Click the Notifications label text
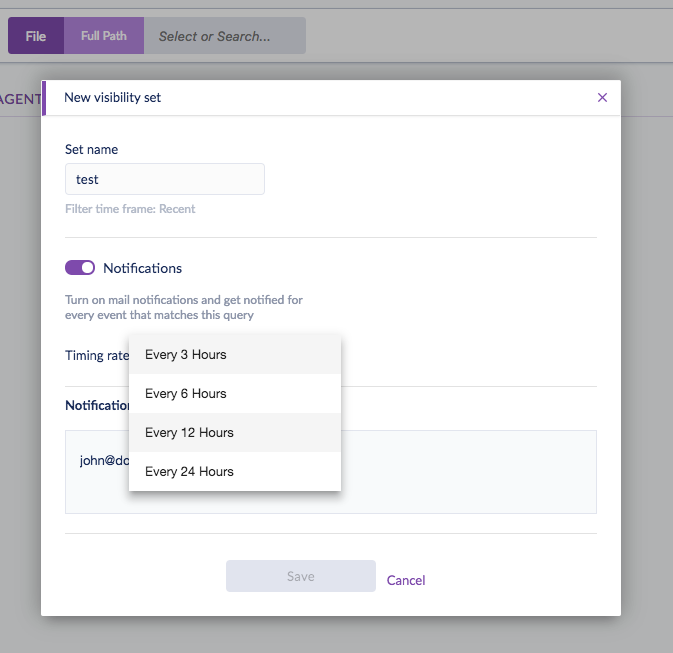This screenshot has height=653, width=673. [143, 268]
